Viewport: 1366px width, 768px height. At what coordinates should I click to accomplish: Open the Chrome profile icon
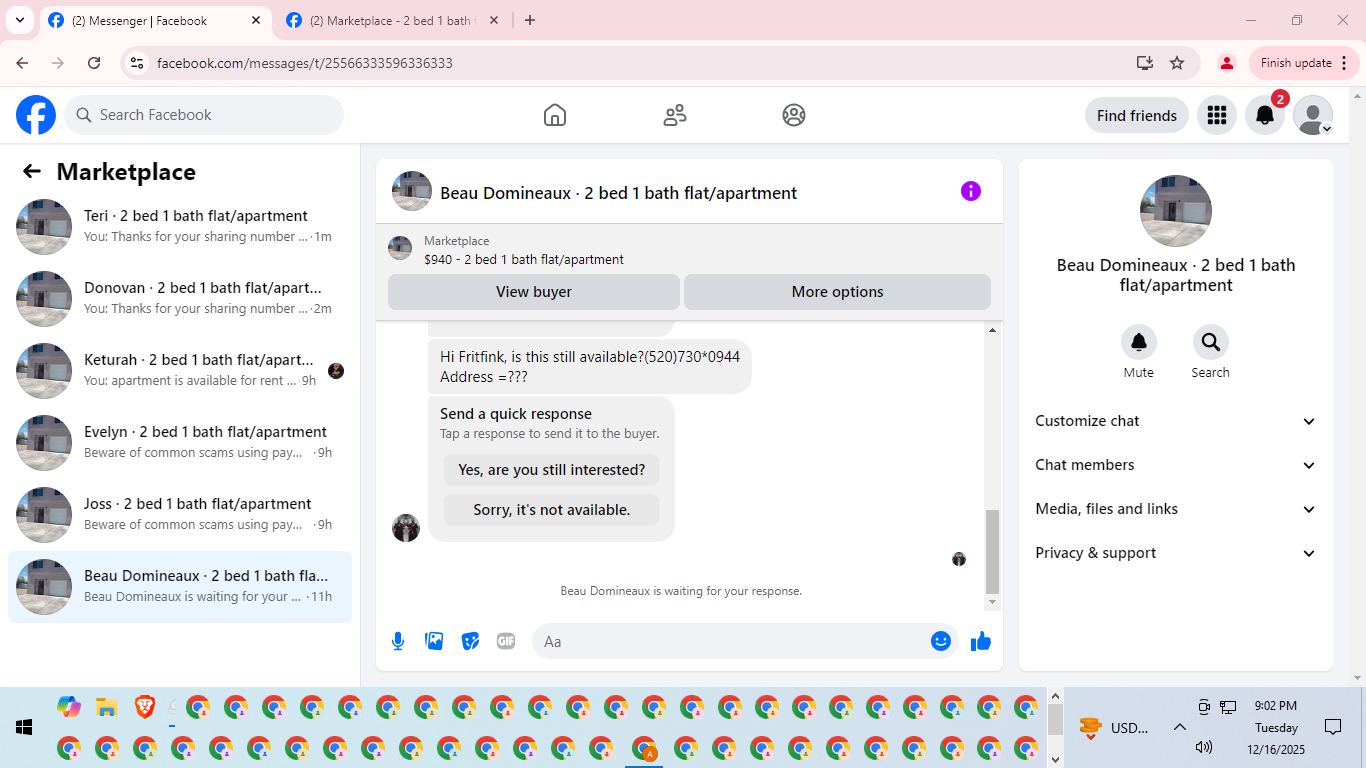click(1227, 63)
